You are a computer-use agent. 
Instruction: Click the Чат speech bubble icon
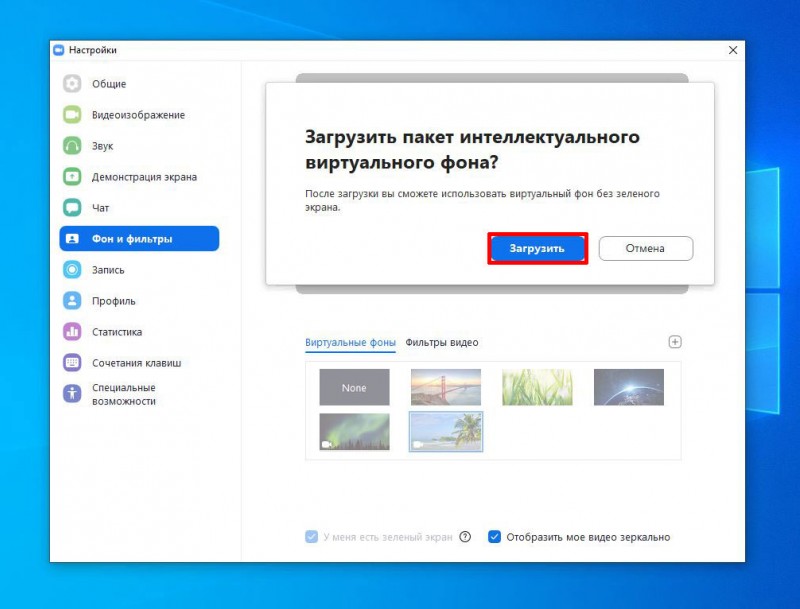coord(72,208)
